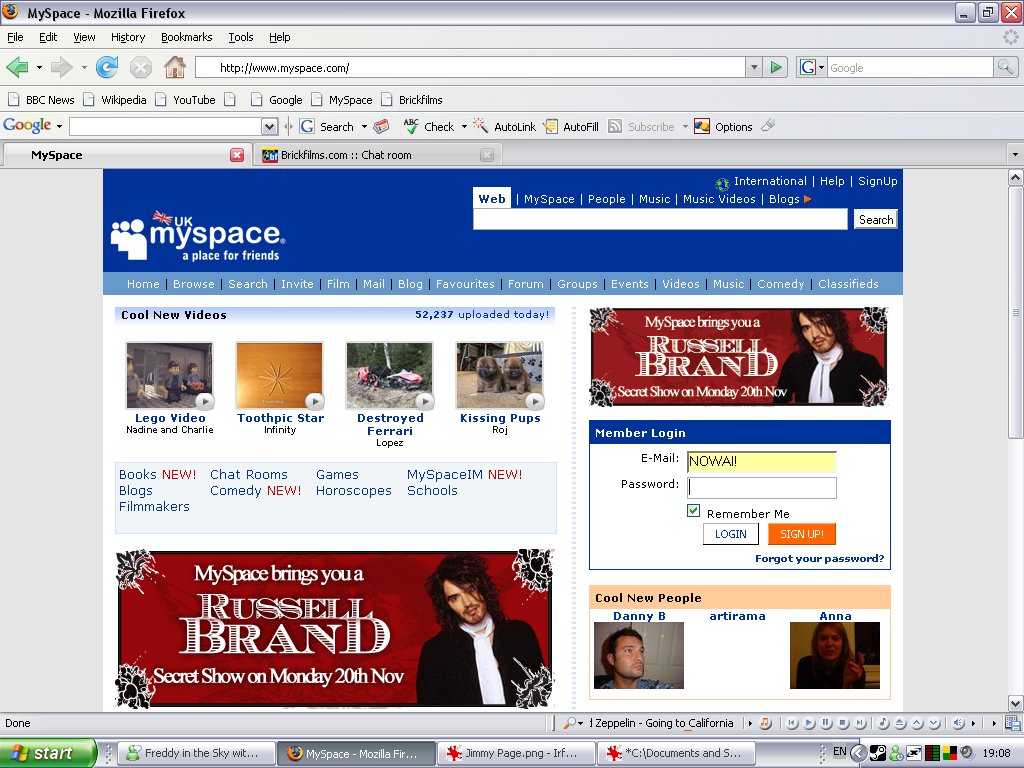Open the Forward button history dropdown
This screenshot has height=768, width=1024.
coord(84,67)
